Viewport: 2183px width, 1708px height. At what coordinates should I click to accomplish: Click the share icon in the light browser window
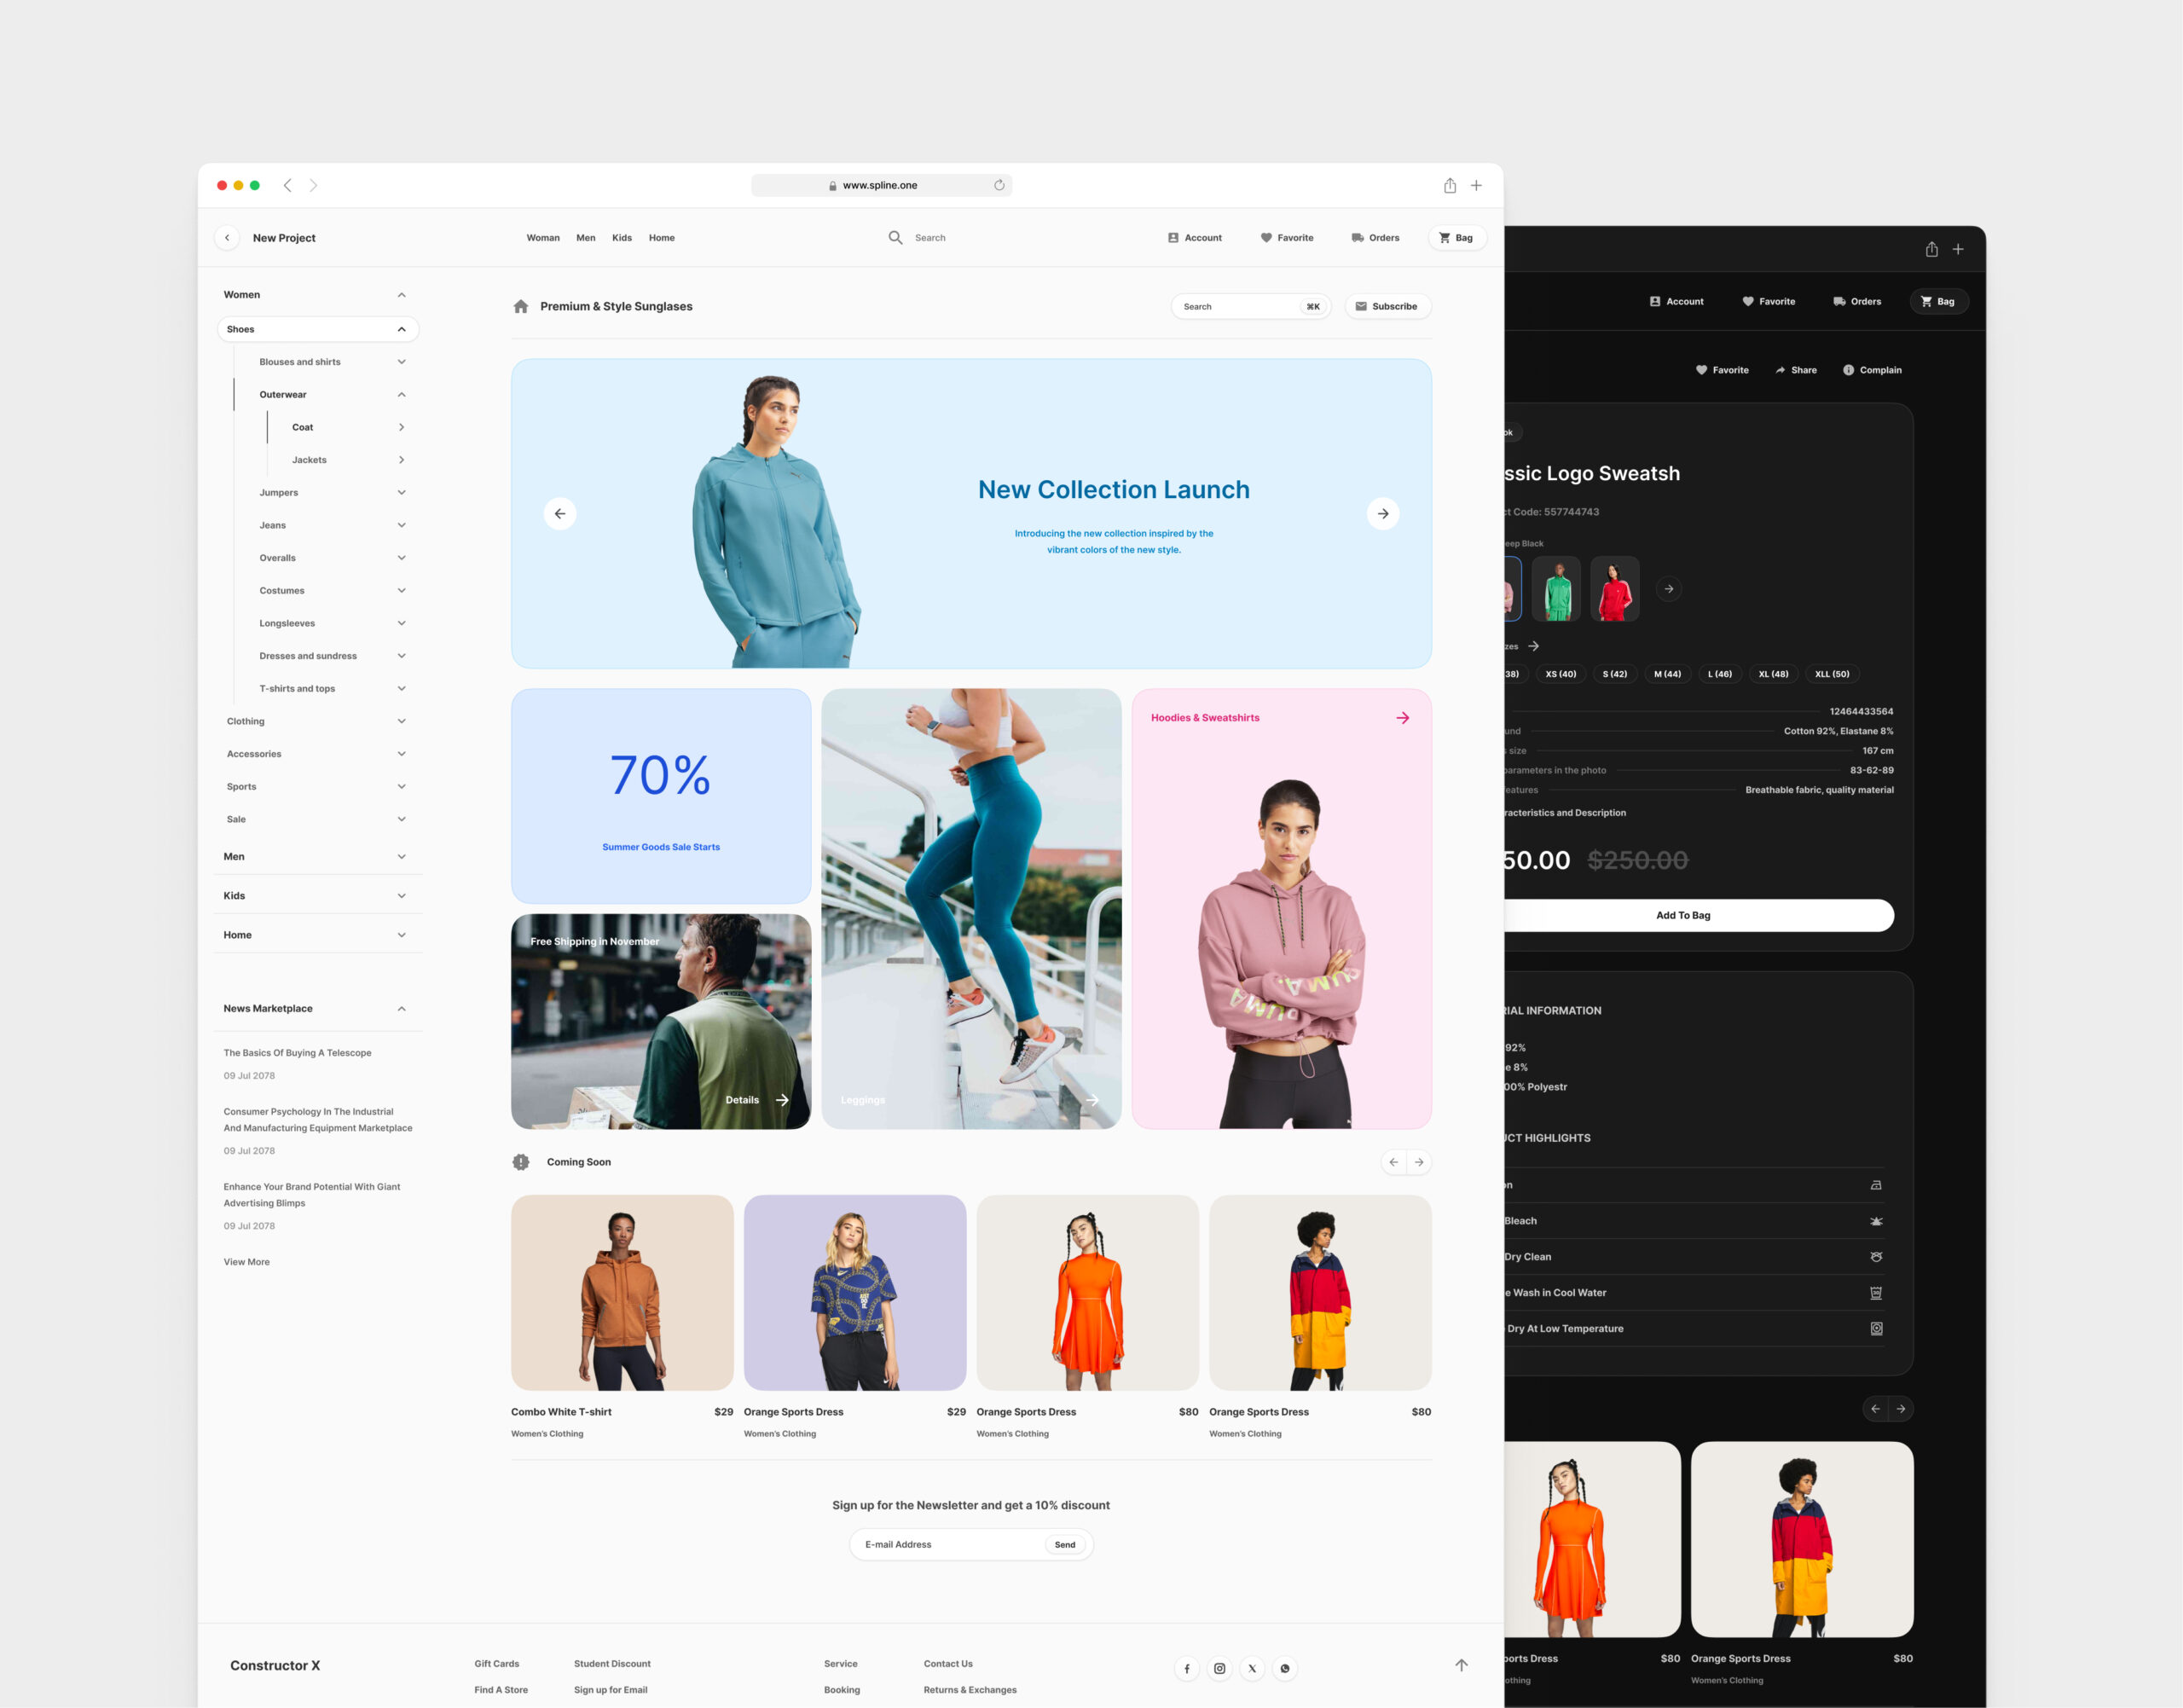[1449, 185]
